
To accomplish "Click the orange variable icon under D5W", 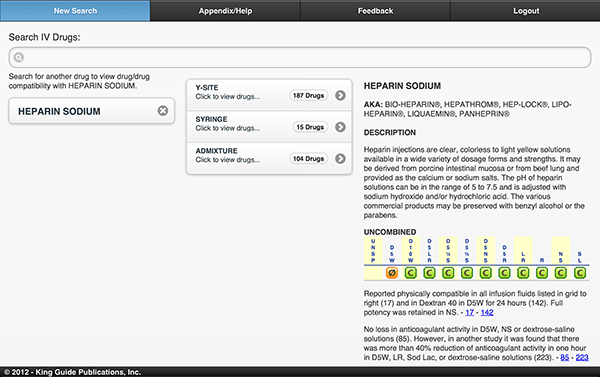I will coord(391,273).
